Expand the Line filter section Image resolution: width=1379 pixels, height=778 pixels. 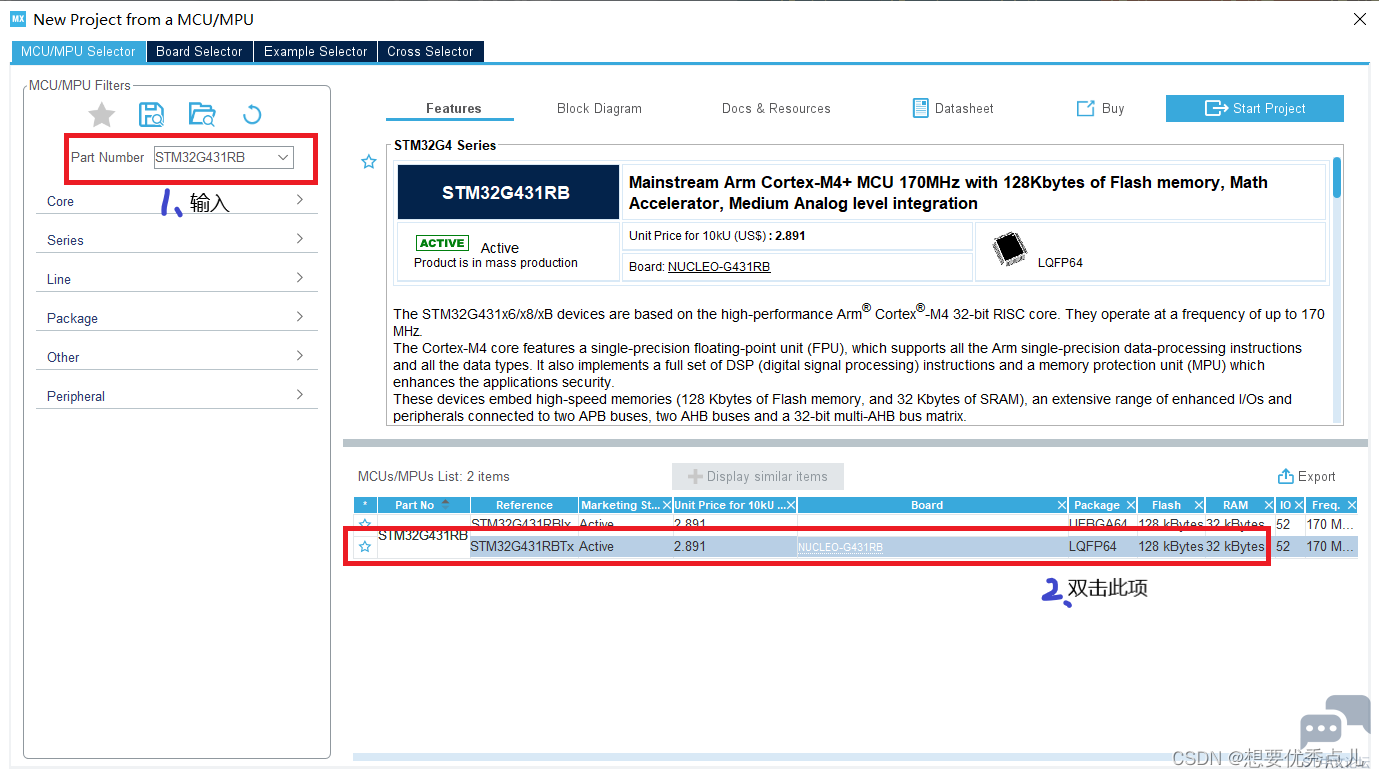177,279
